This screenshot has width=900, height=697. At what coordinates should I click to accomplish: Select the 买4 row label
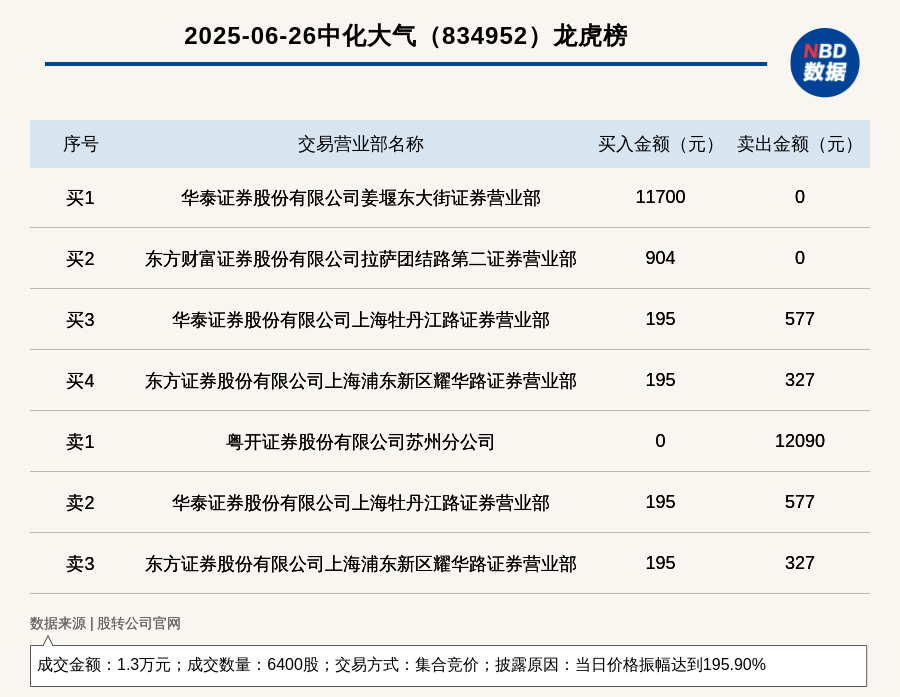(x=80, y=381)
